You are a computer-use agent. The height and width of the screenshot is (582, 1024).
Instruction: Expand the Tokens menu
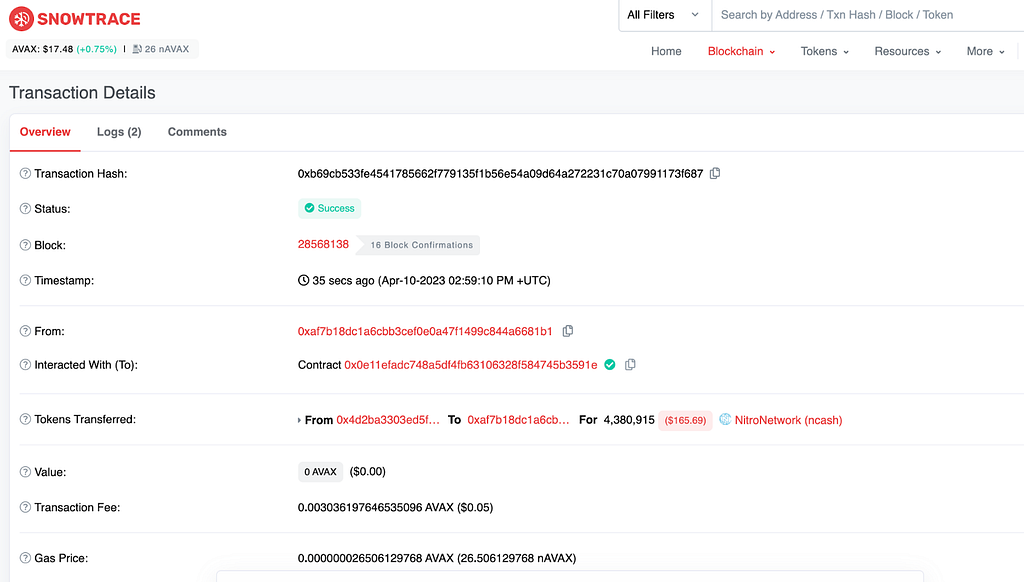[x=825, y=51]
